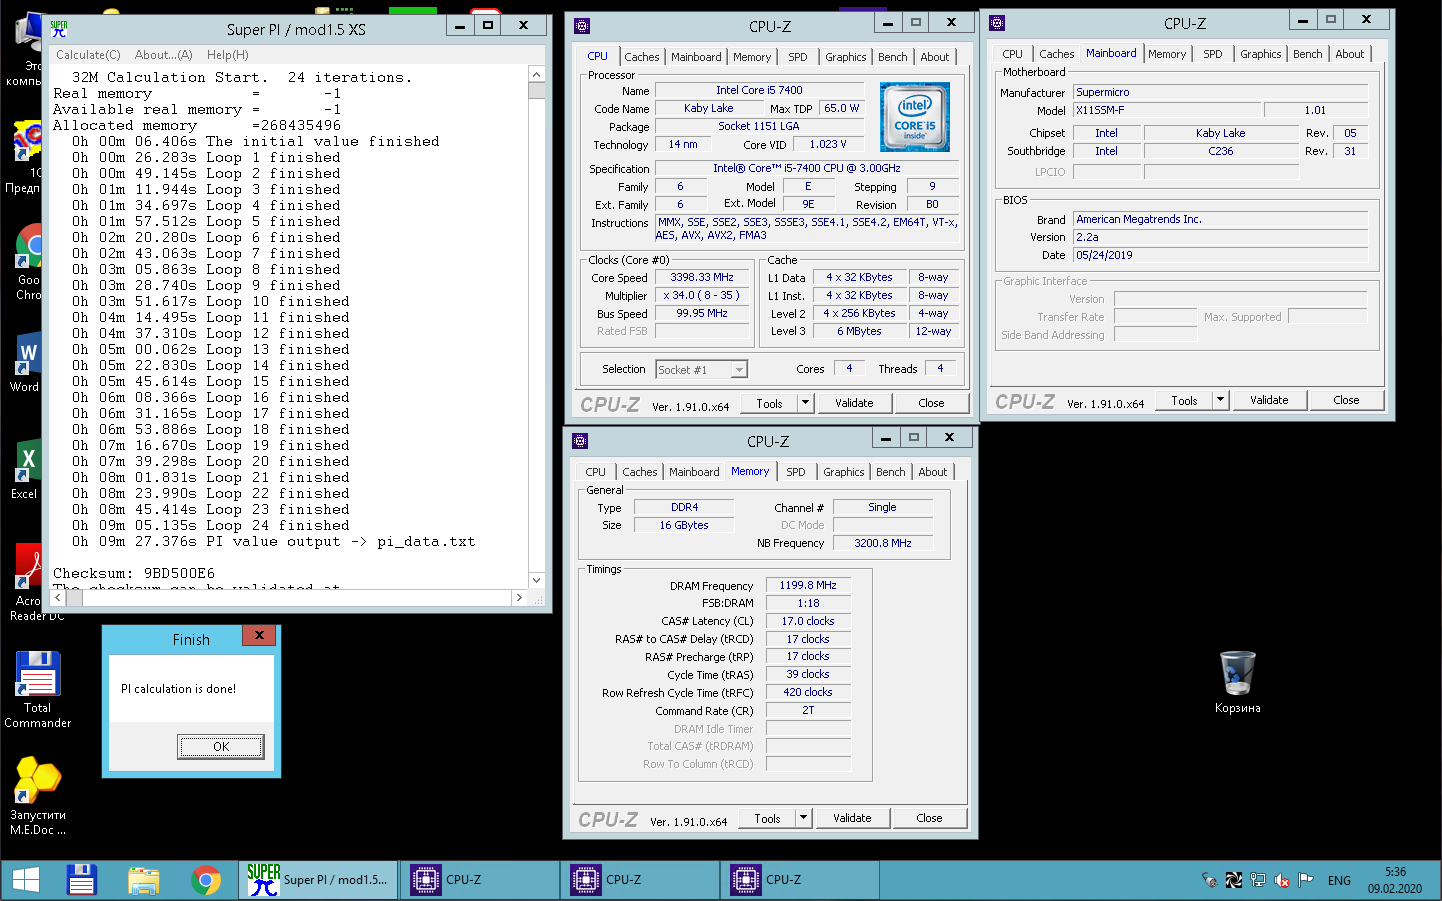
Task: Activate the third CPU-Z taskbar button
Action: coord(800,880)
